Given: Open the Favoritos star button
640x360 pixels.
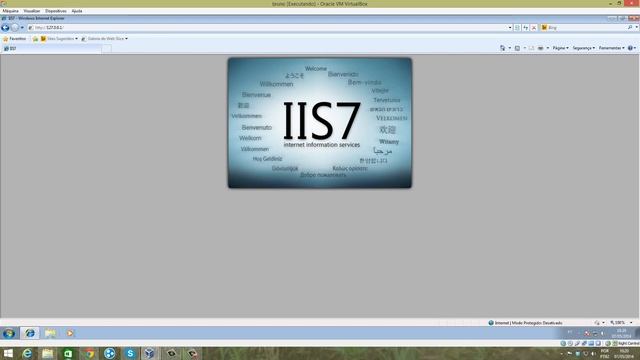Looking at the screenshot, I should pyautogui.click(x=14, y=39).
